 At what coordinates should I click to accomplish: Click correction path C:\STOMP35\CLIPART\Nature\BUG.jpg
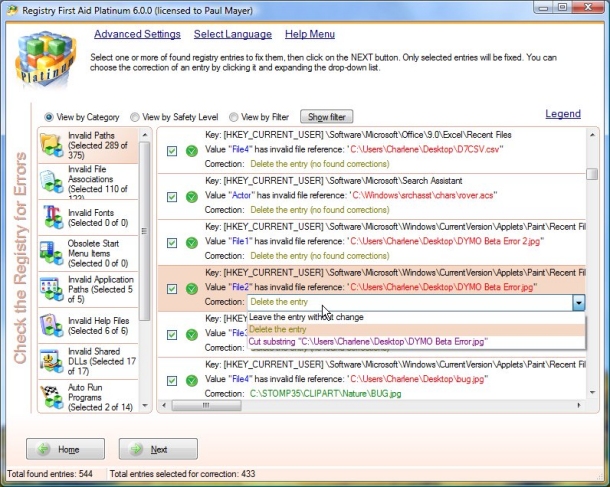325,393
